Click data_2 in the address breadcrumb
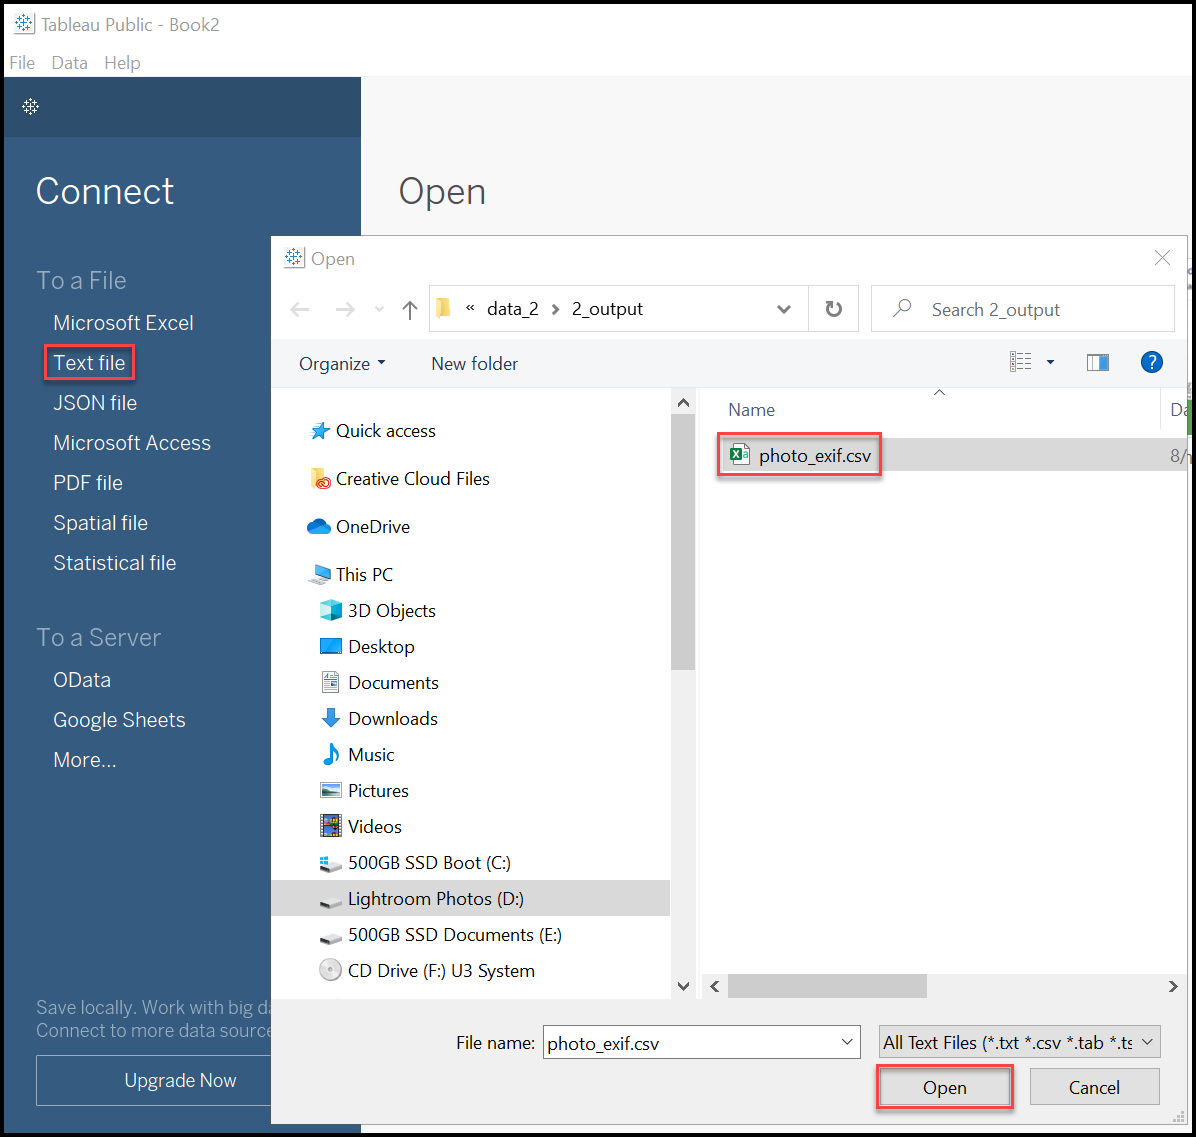1196x1137 pixels. pyautogui.click(x=513, y=309)
